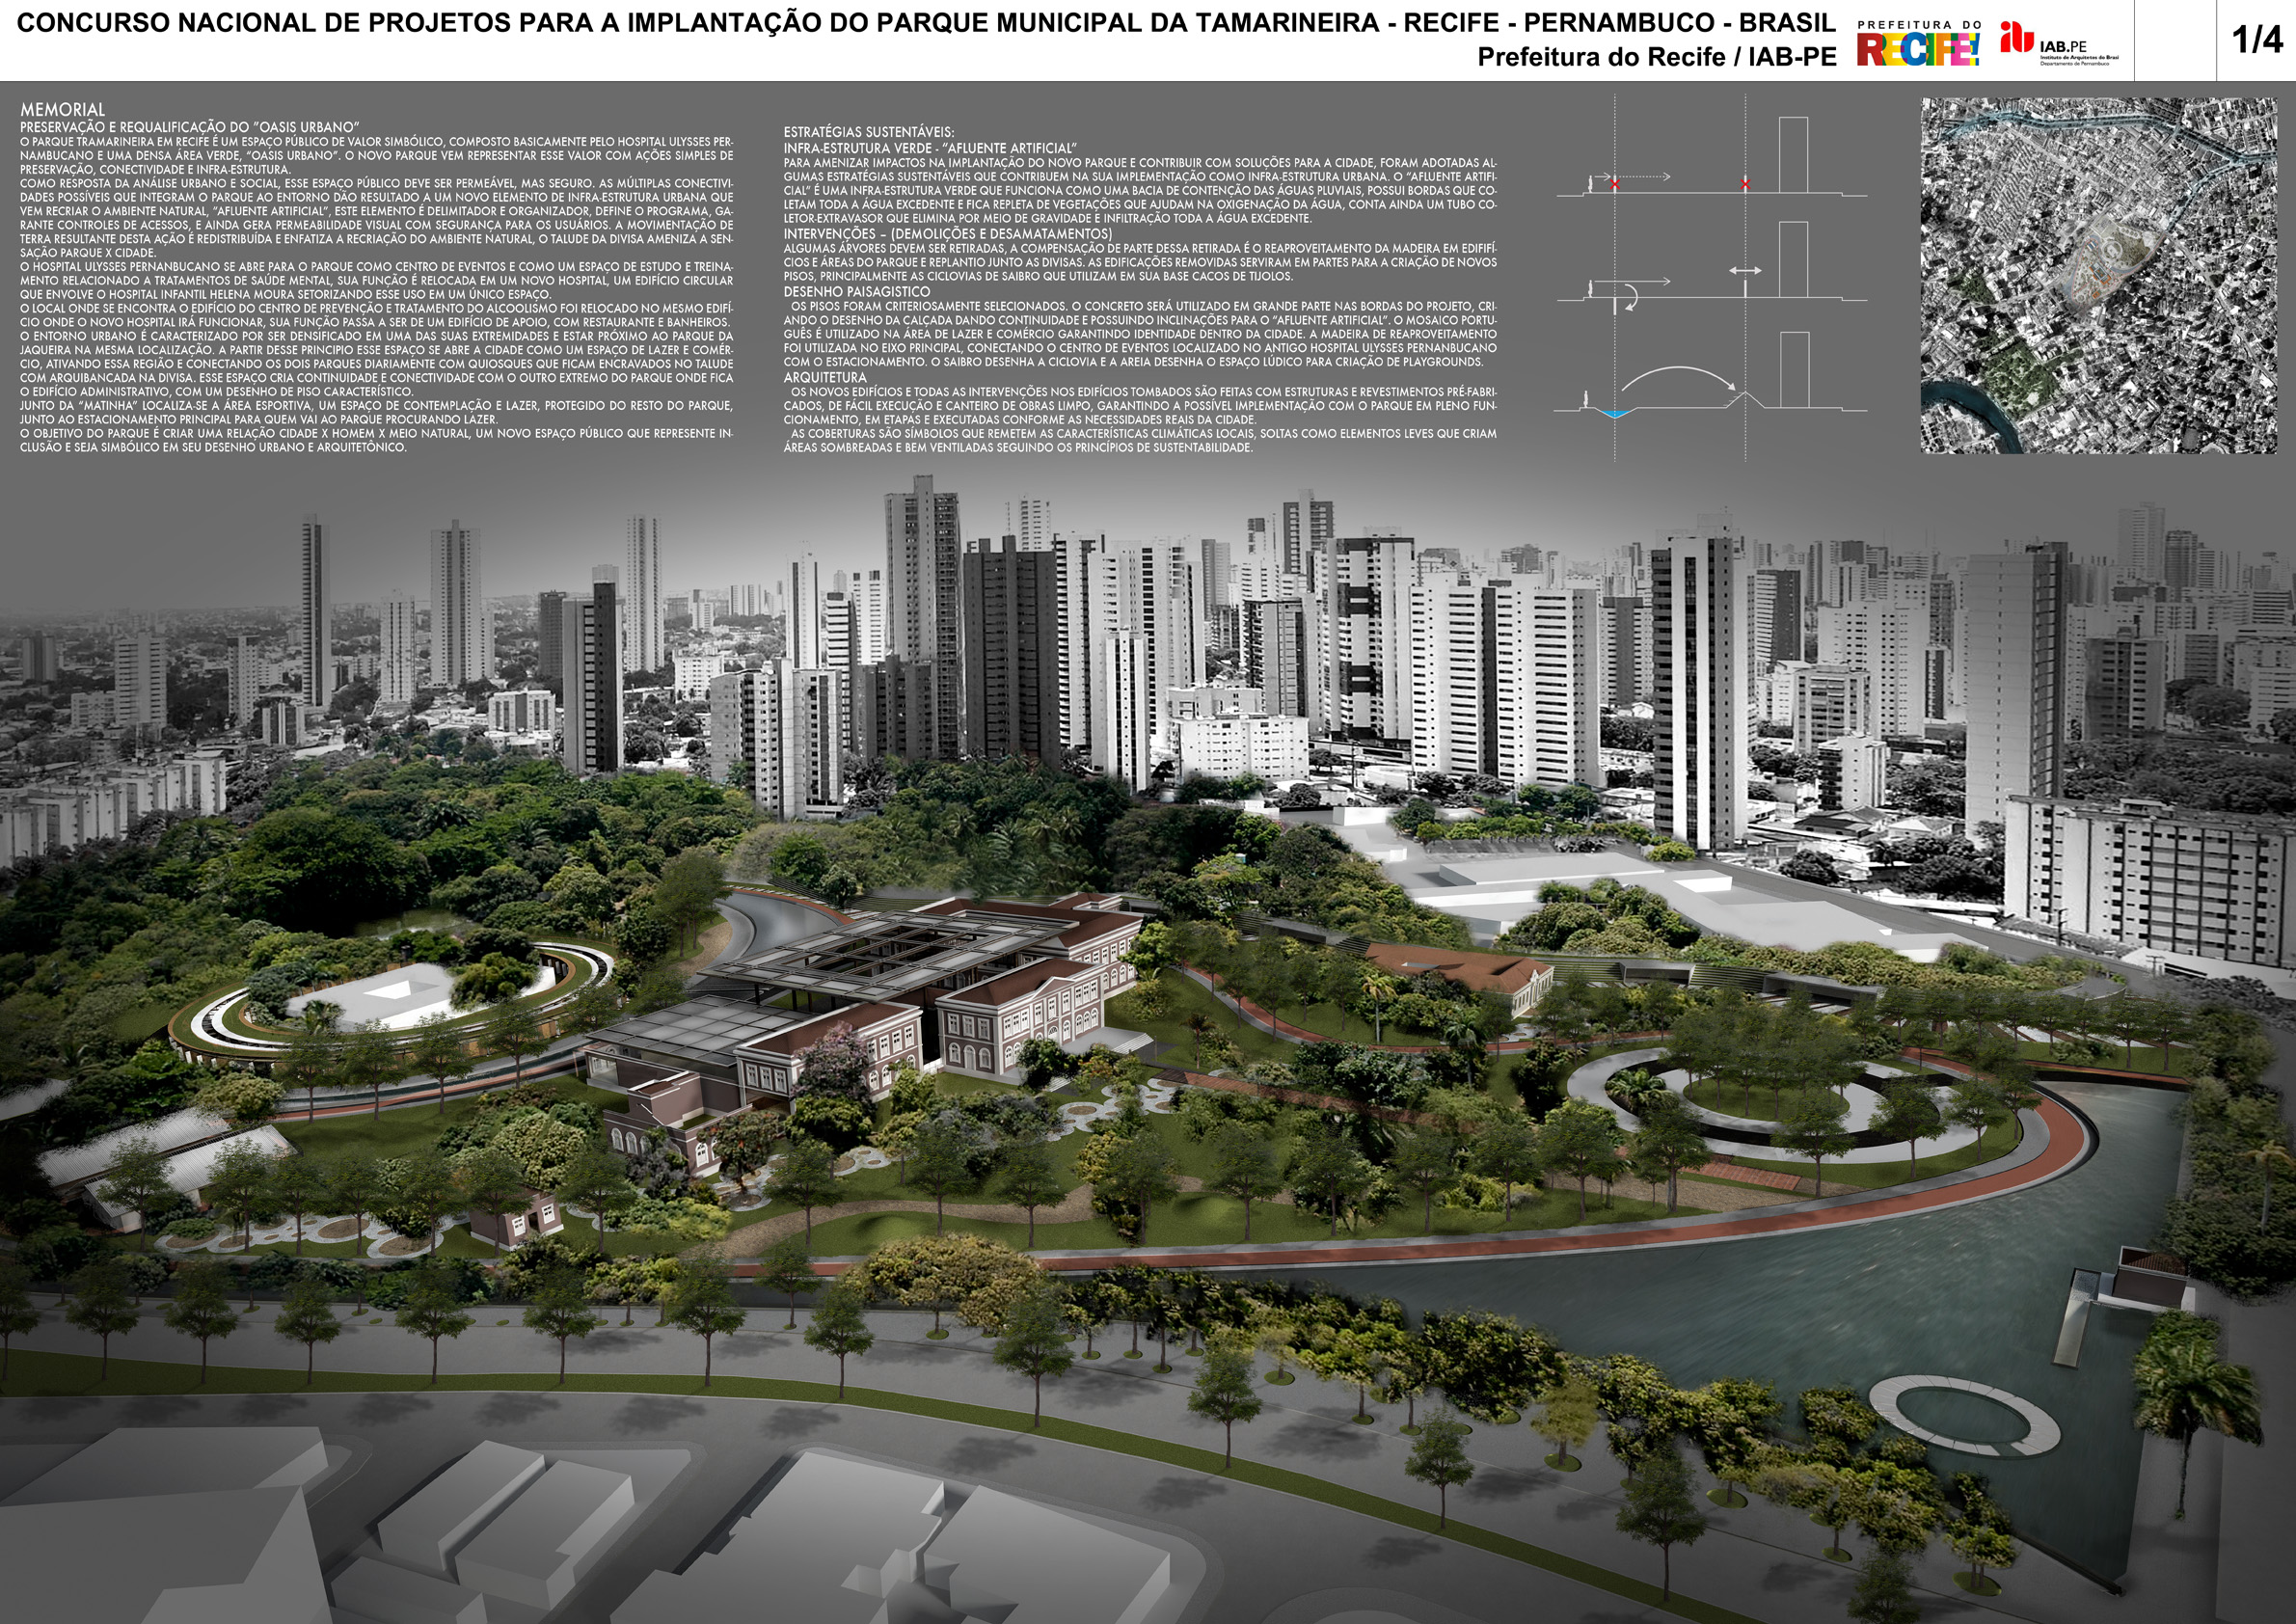Click the DESENHO PAISAGISTICO heading
Viewport: 2296px width, 1624px height.
856,292
